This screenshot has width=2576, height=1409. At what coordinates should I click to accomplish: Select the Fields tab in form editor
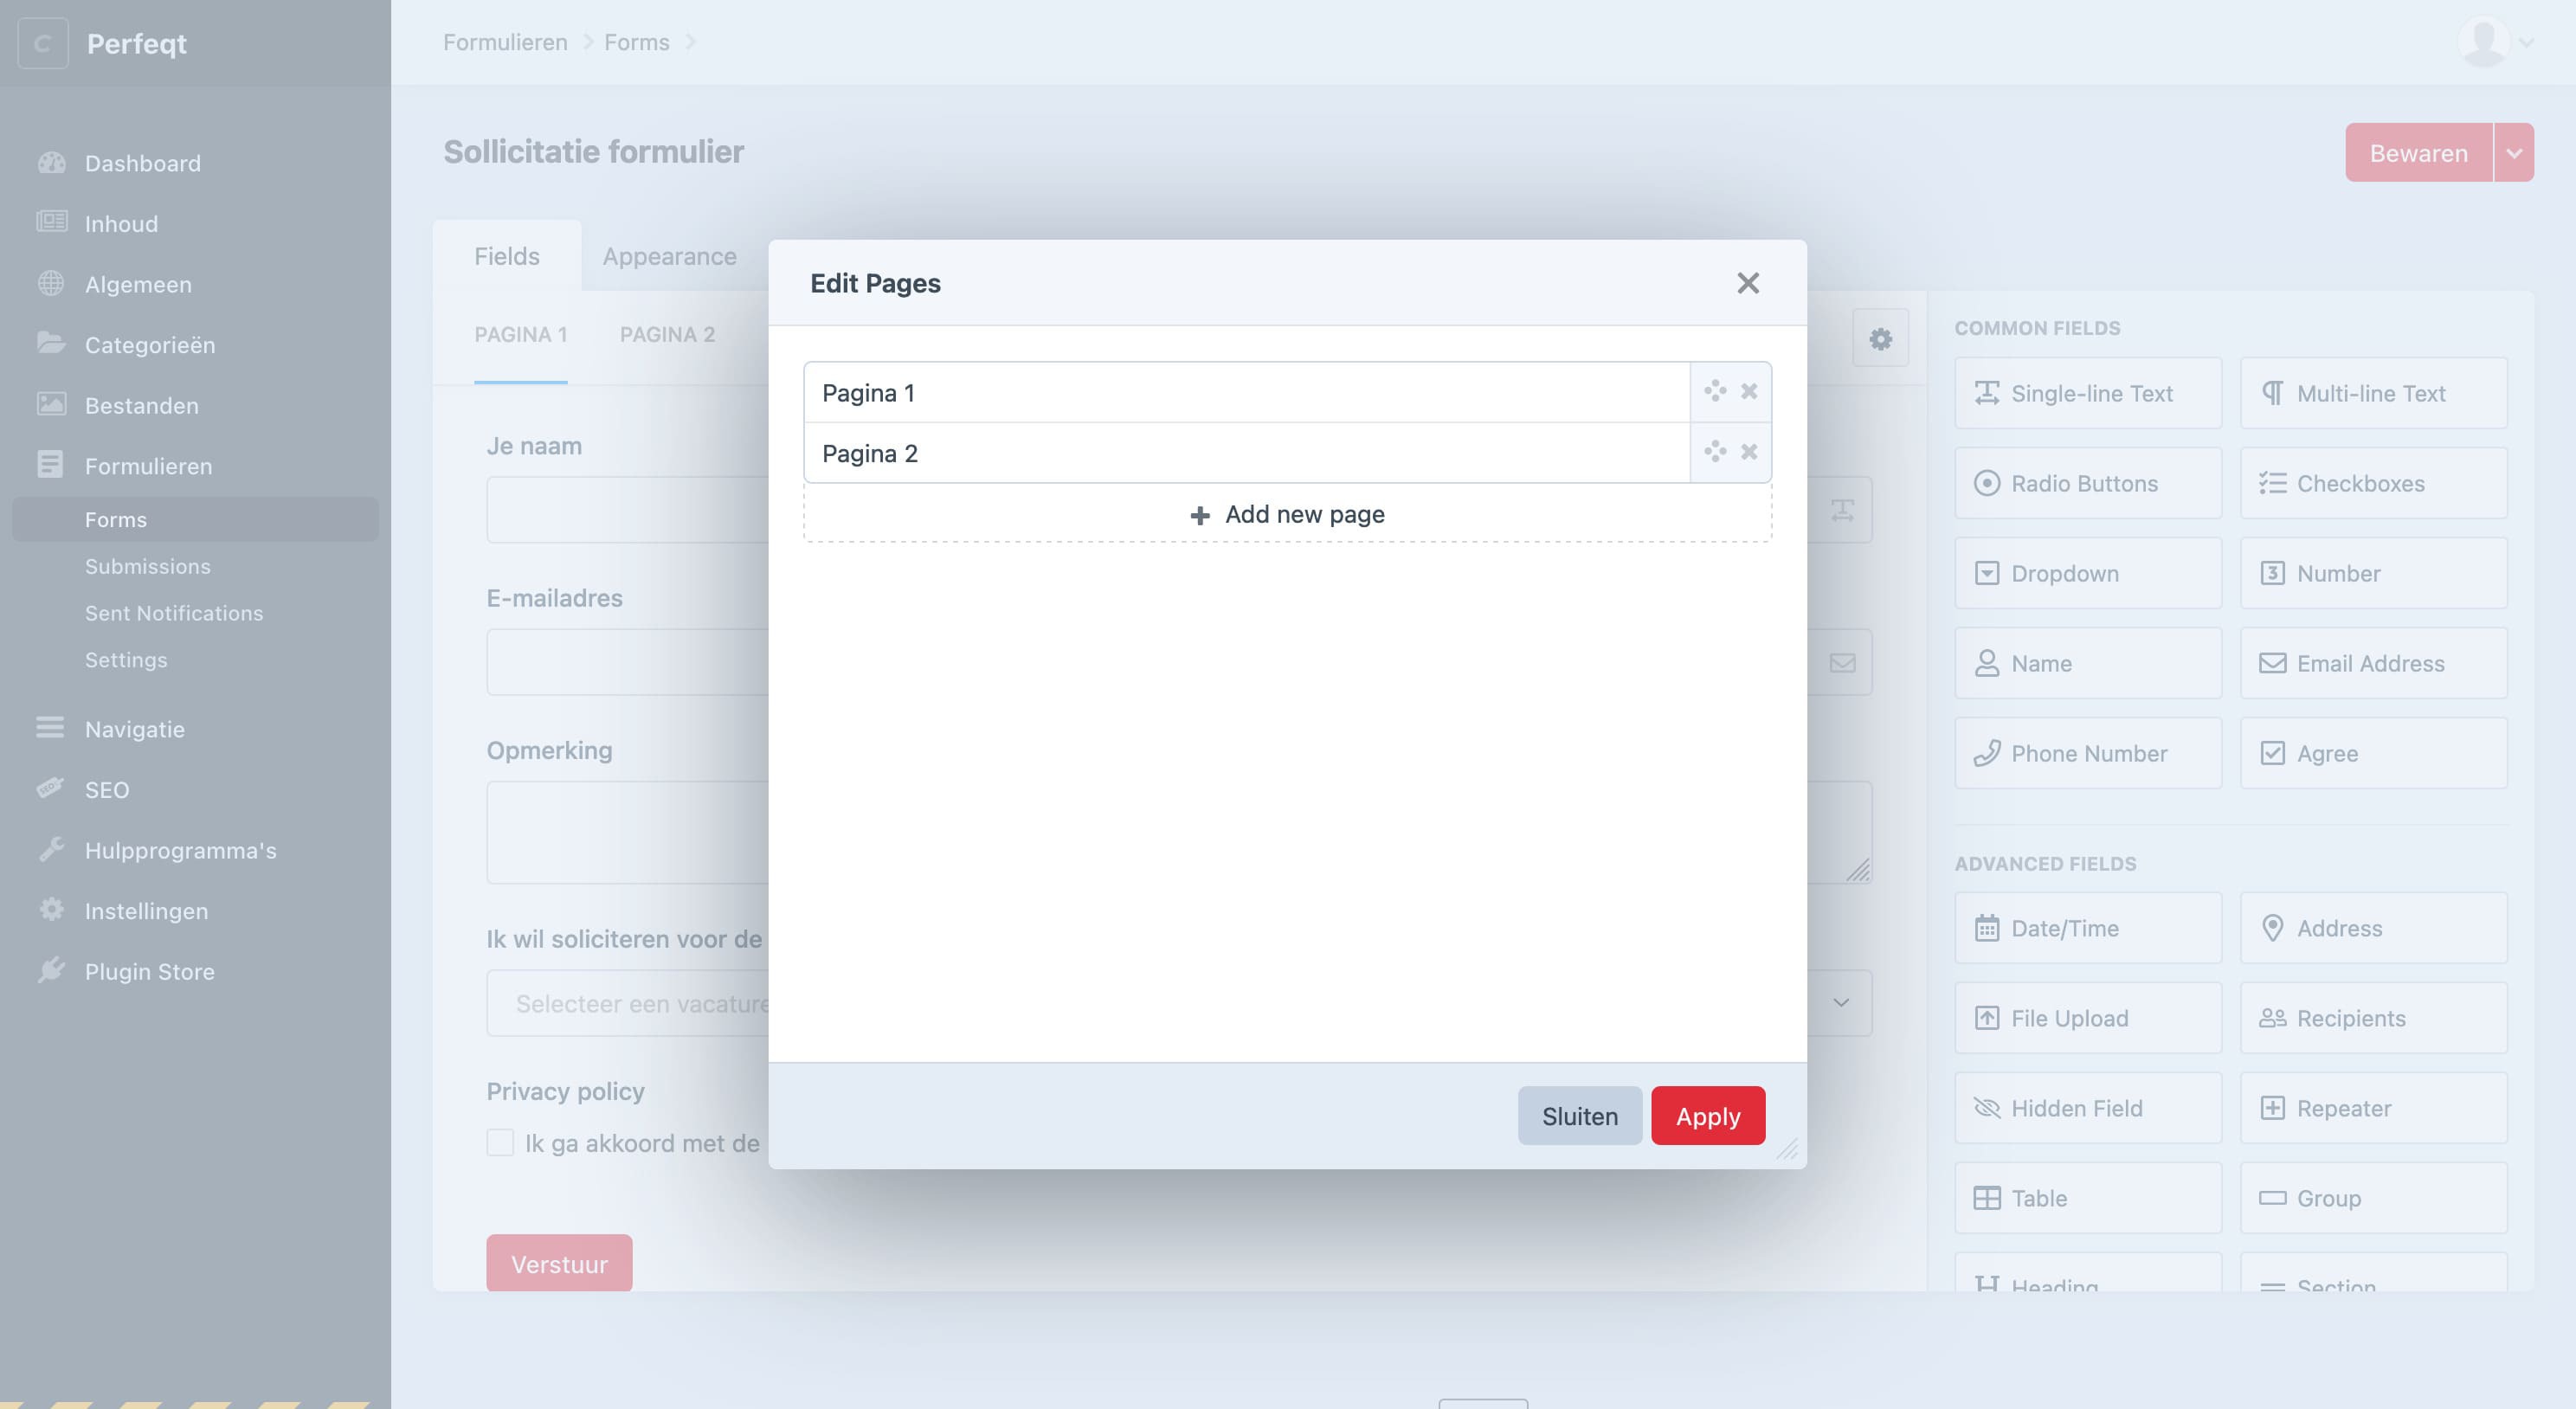[506, 255]
